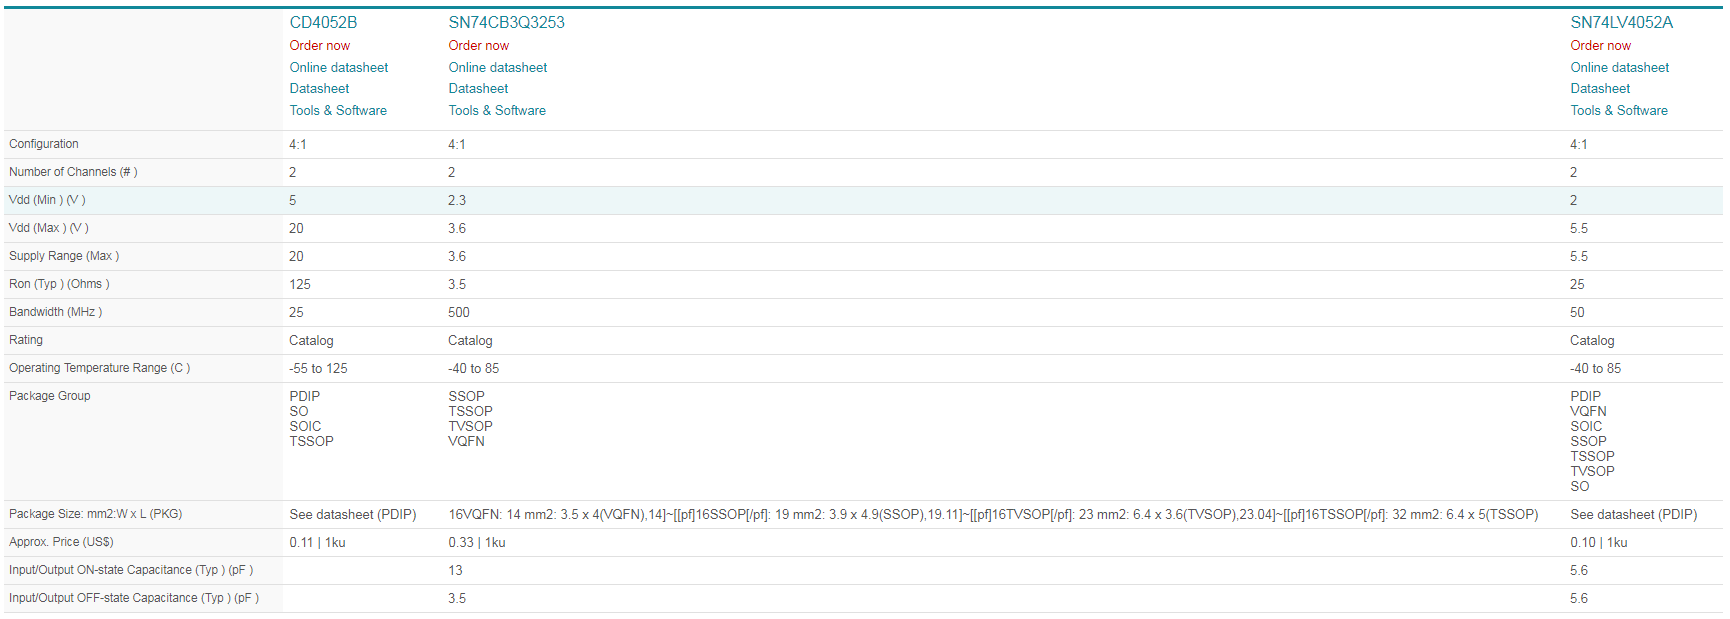Select the Vdd (Max) (V) row label
1730x619 pixels.
pyautogui.click(x=49, y=228)
